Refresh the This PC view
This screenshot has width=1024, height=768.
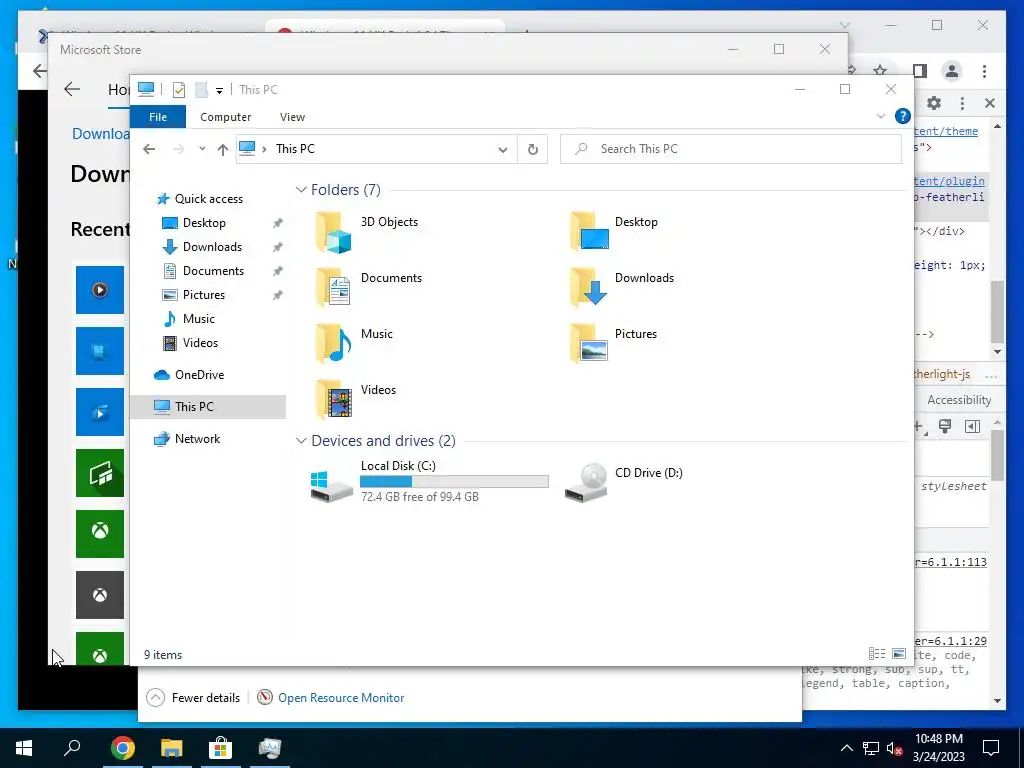coord(533,150)
